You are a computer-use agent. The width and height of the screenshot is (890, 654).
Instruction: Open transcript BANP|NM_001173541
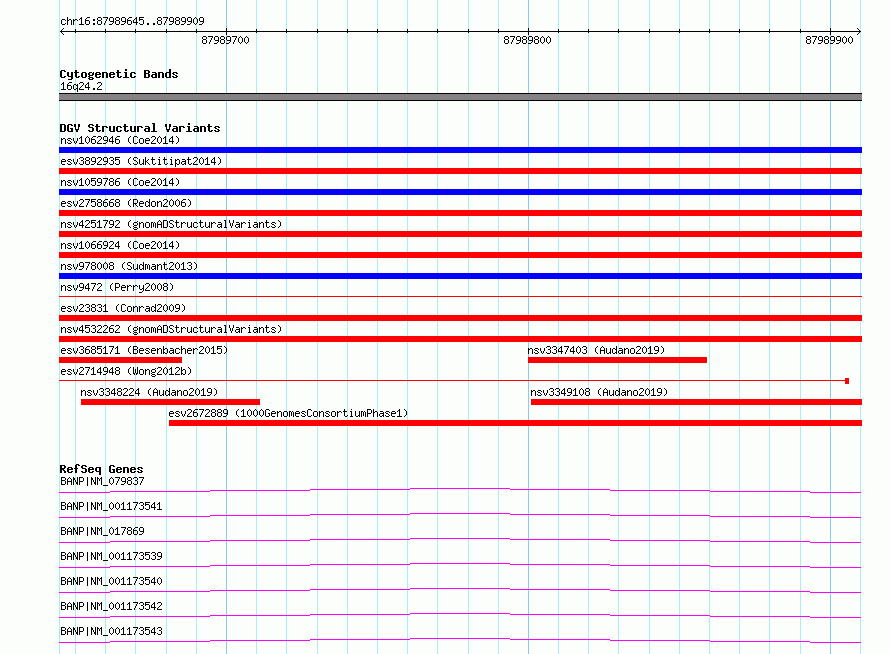click(111, 506)
